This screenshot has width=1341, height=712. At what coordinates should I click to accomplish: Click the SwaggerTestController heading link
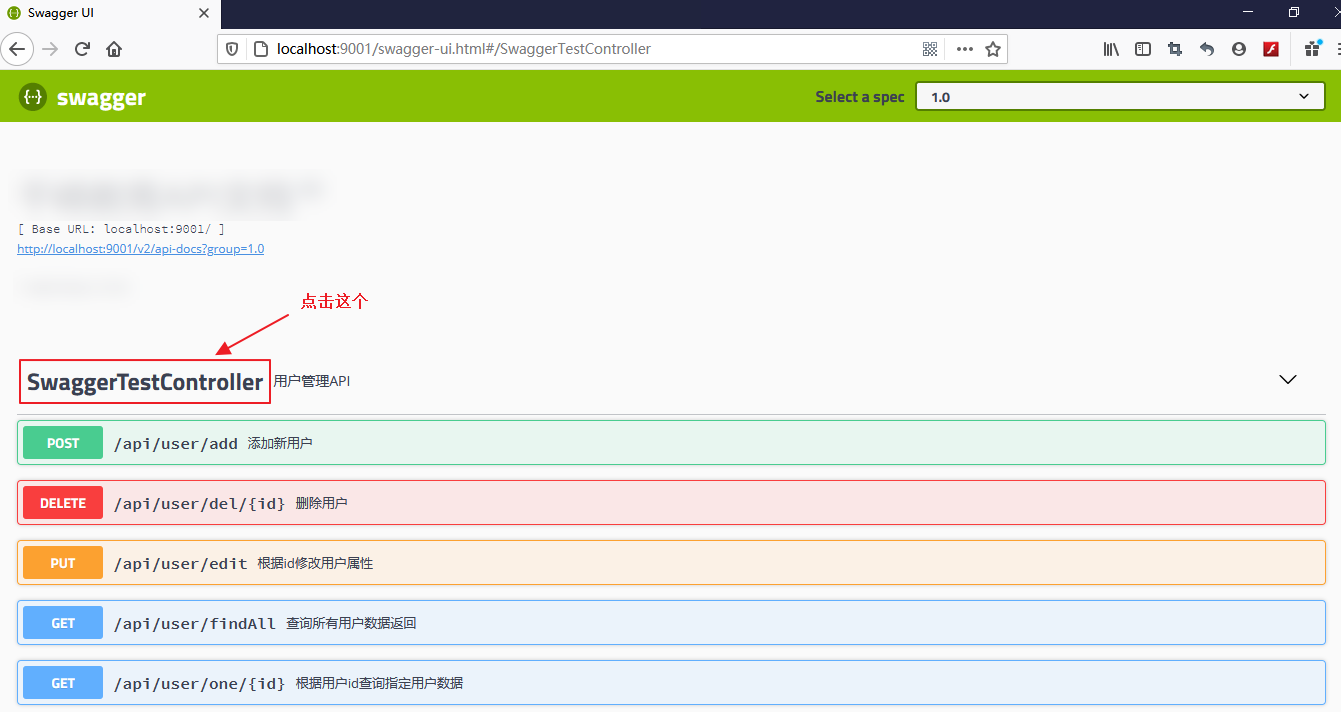point(145,382)
